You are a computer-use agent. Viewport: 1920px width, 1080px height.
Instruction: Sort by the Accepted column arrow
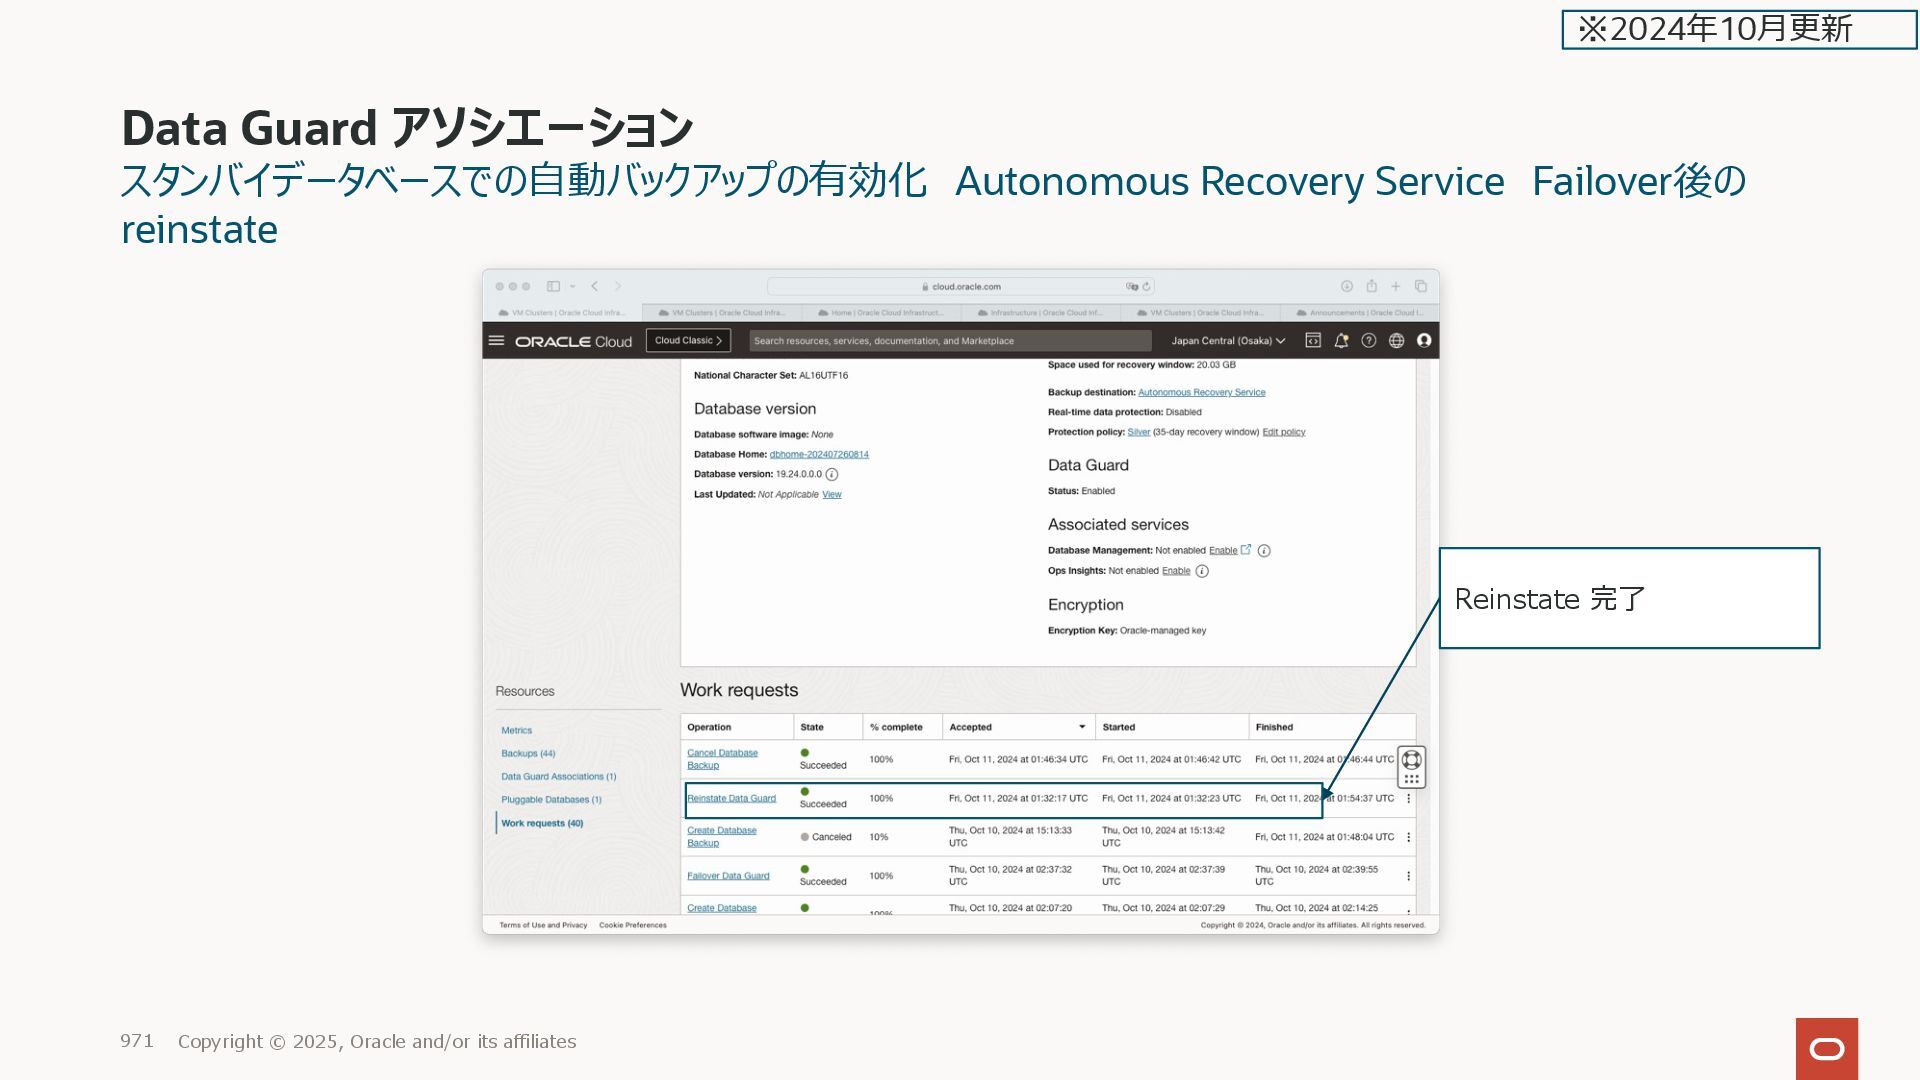1082,727
